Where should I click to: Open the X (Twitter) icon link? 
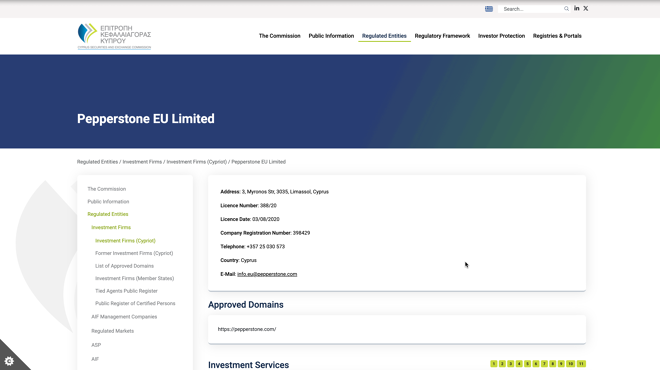[585, 8]
